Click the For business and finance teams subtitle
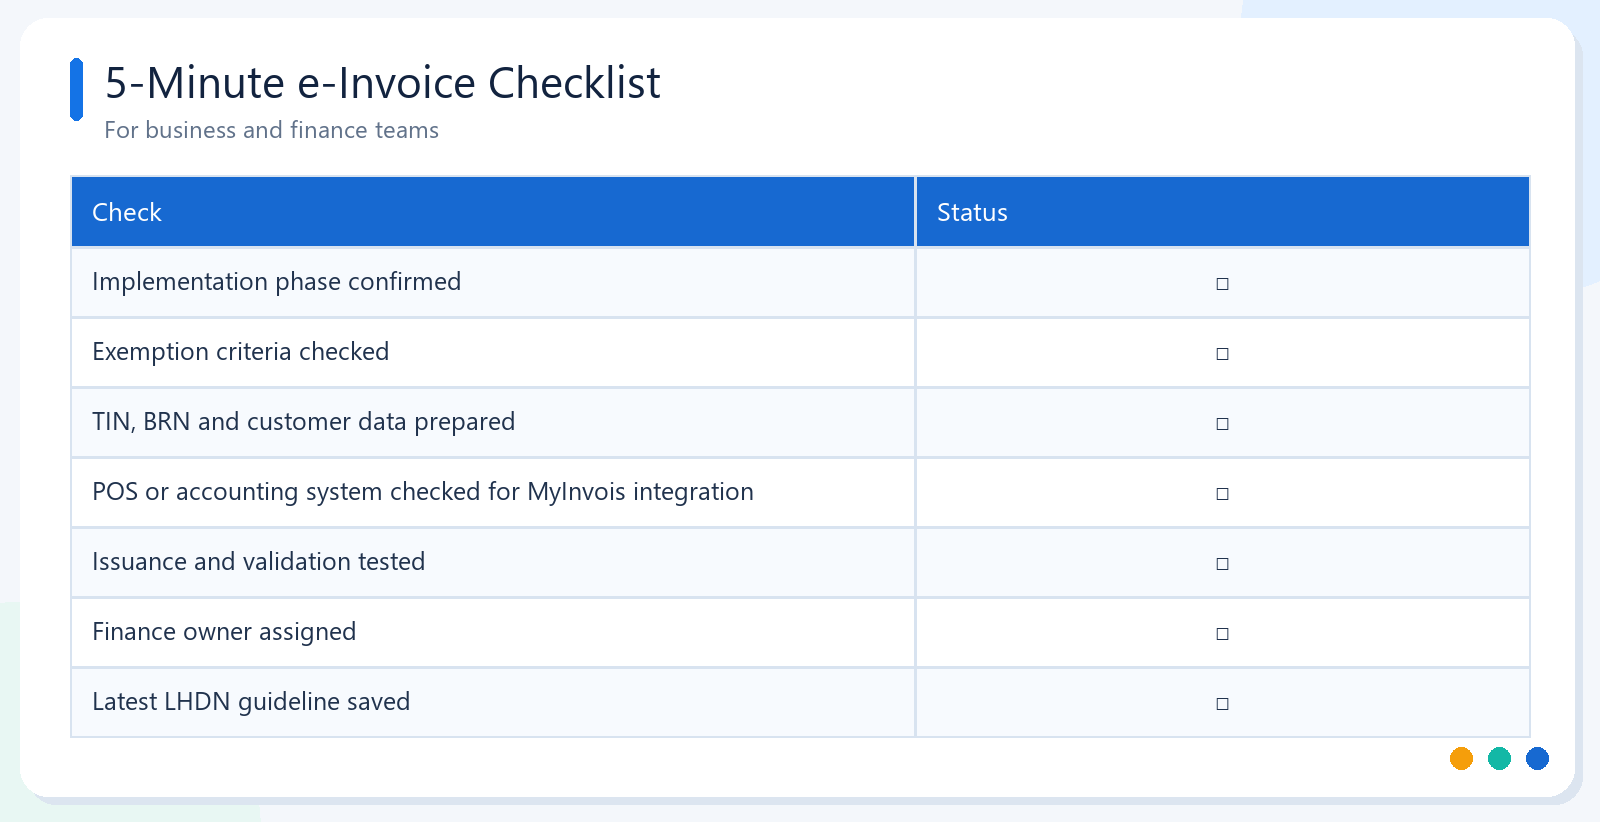Viewport: 1600px width, 822px height. click(x=271, y=130)
